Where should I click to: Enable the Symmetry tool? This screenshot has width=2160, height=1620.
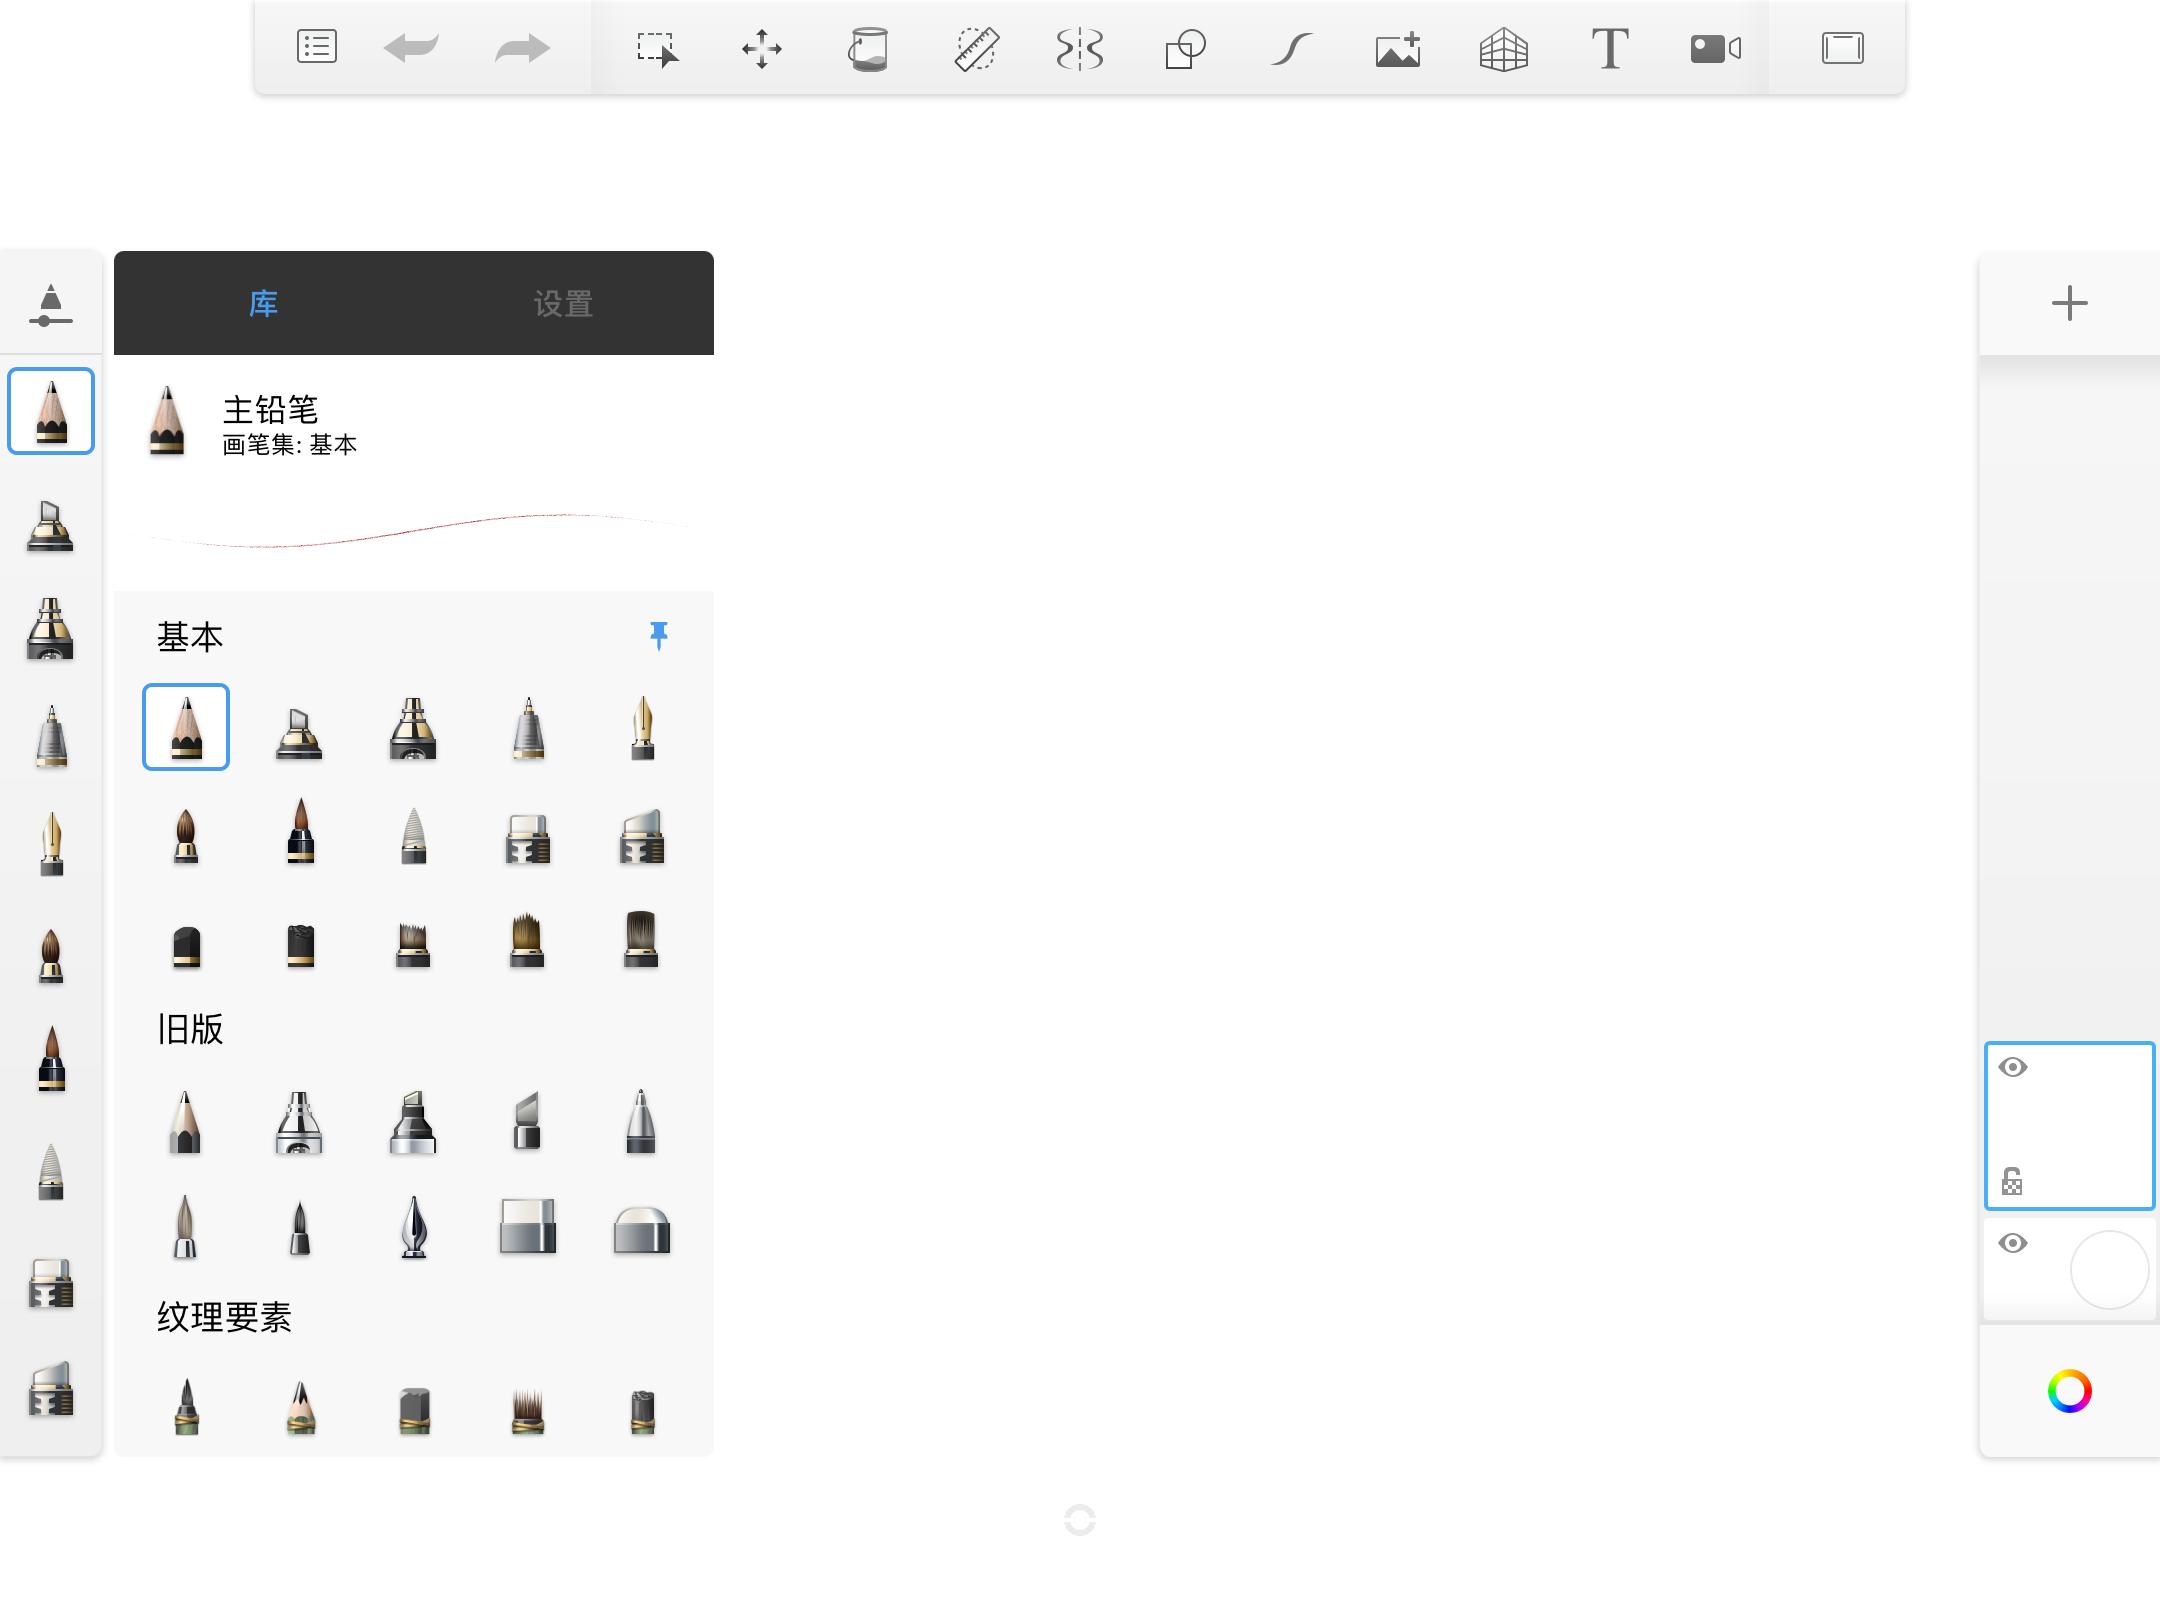1080,48
